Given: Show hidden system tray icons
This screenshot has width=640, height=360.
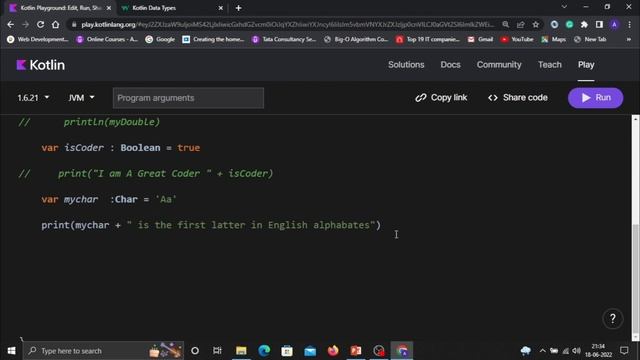Looking at the screenshot, I should (542, 351).
